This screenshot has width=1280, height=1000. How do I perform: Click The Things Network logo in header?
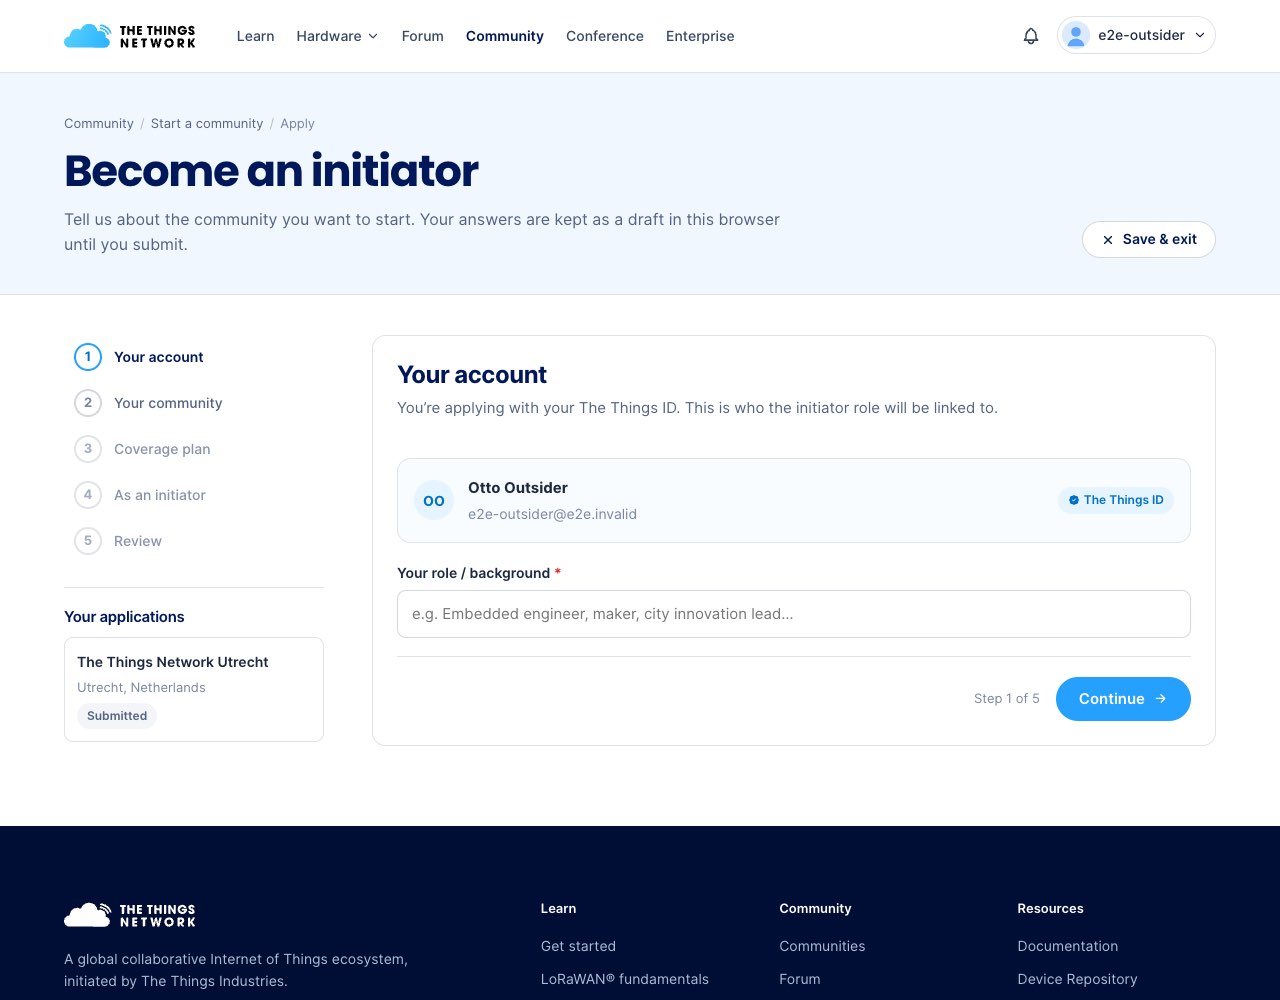(x=130, y=36)
